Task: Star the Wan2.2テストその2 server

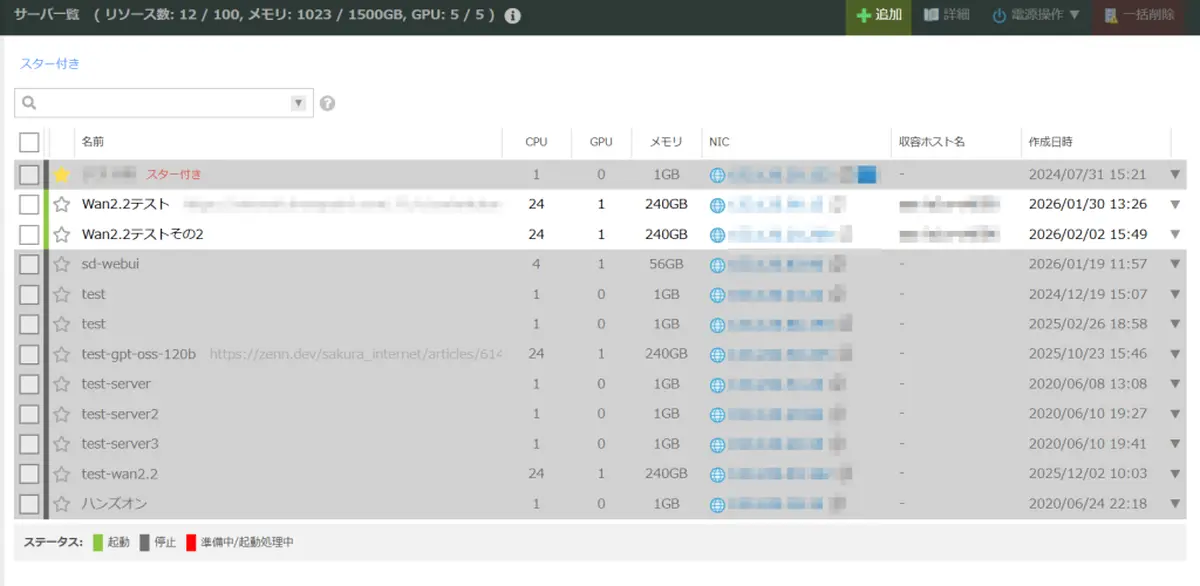Action: (x=62, y=235)
